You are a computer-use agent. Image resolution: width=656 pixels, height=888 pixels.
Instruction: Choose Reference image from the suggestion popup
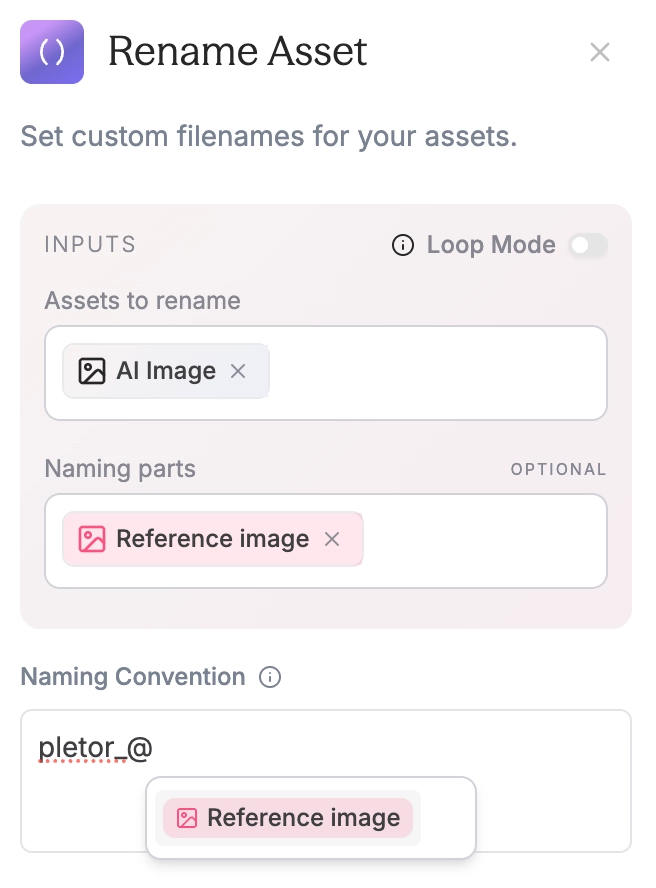(303, 818)
